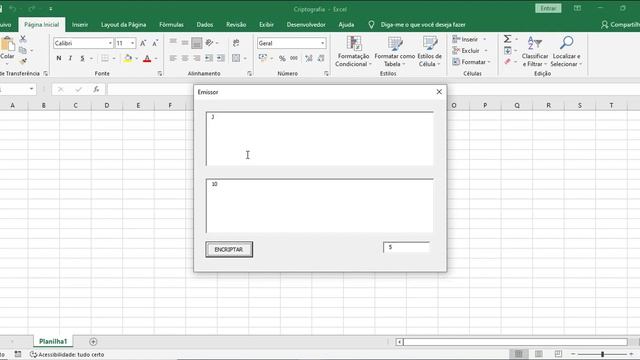Decrease font size with the smaller A icon
This screenshot has width=640, height=360.
155,43
